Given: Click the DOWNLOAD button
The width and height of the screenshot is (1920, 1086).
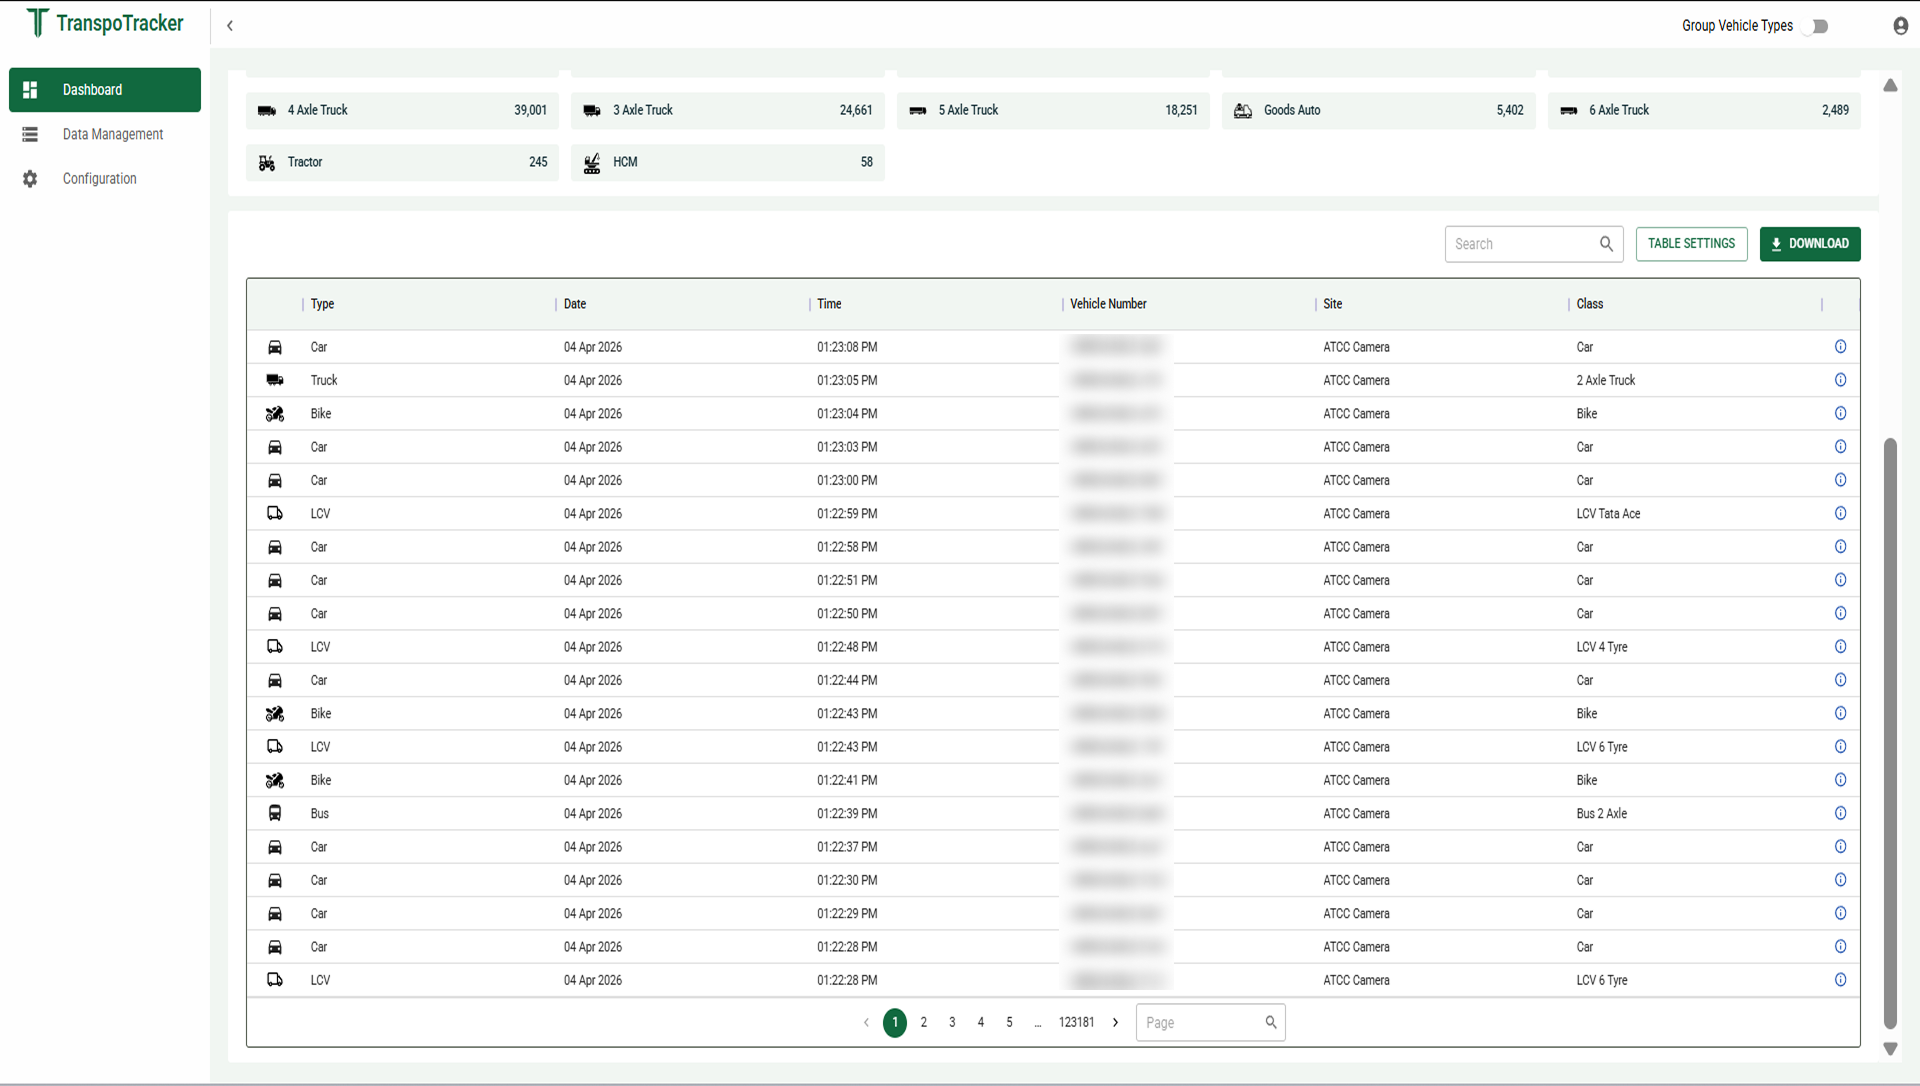Looking at the screenshot, I should pos(1810,244).
